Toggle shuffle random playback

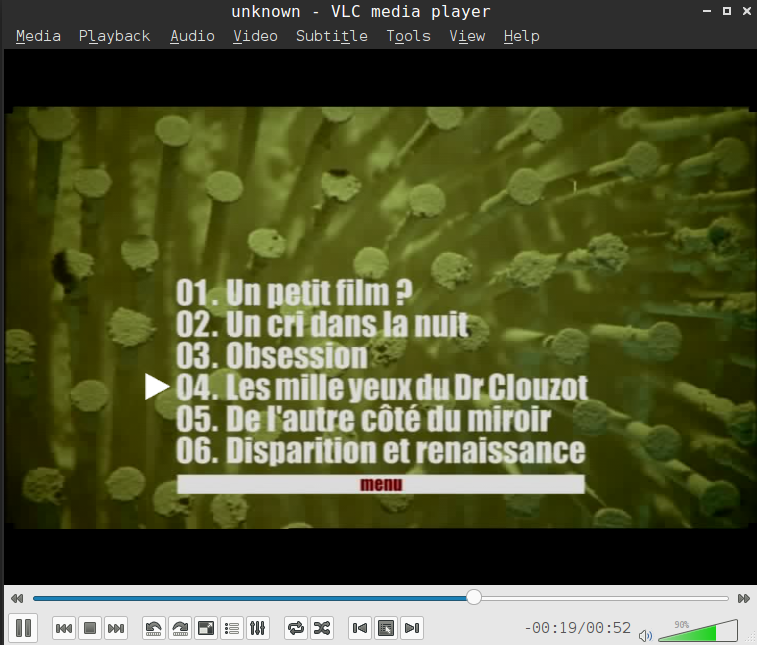click(322, 628)
